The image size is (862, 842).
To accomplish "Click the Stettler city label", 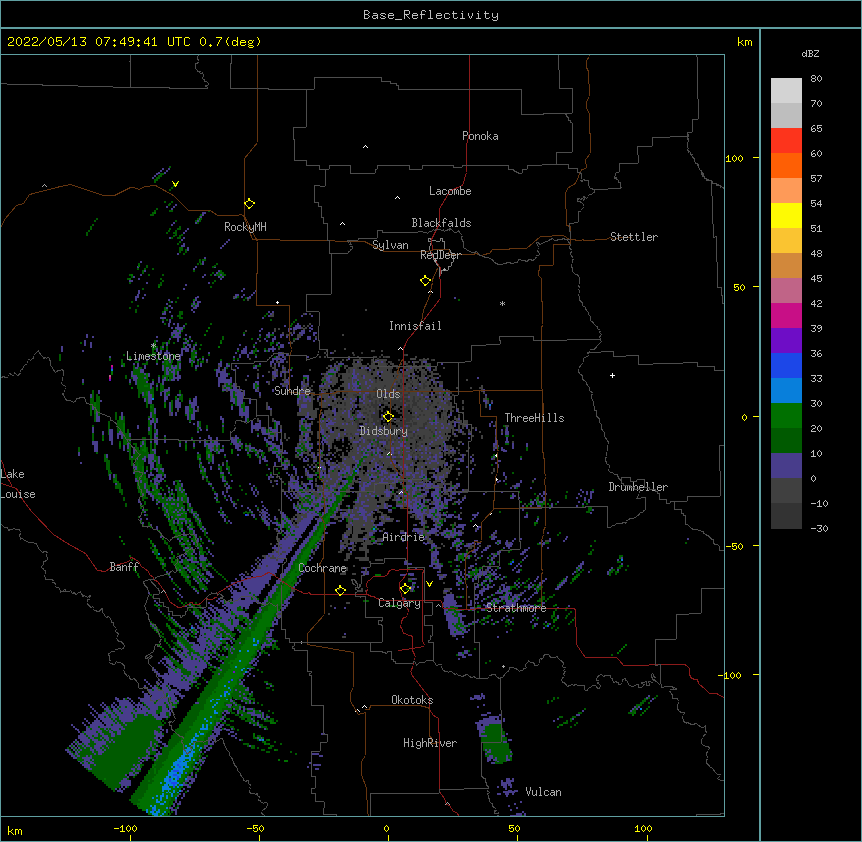I will point(634,237).
